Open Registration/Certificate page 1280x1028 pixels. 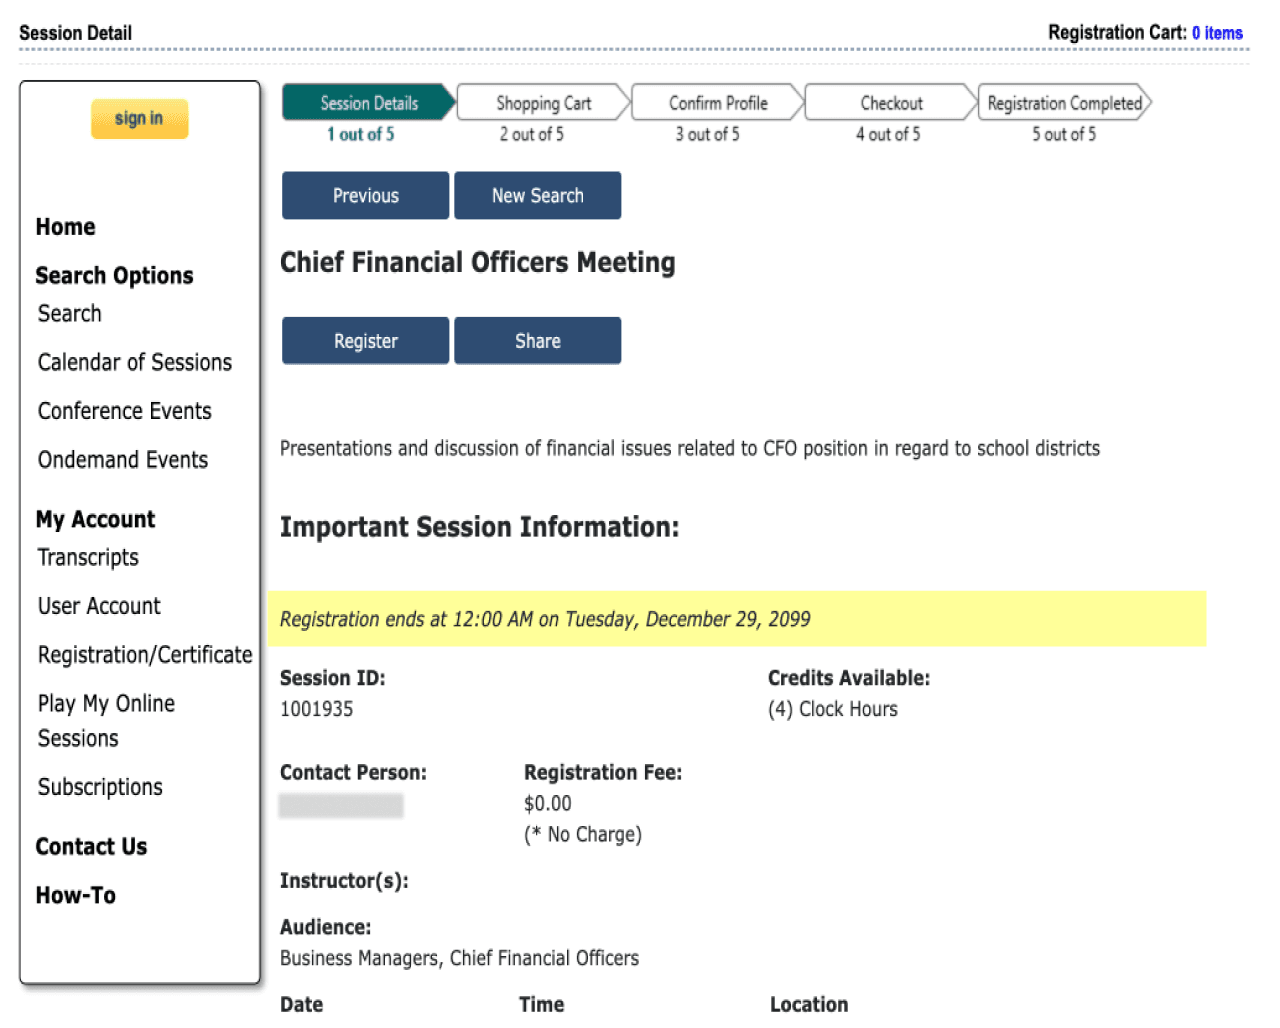pyautogui.click(x=145, y=655)
